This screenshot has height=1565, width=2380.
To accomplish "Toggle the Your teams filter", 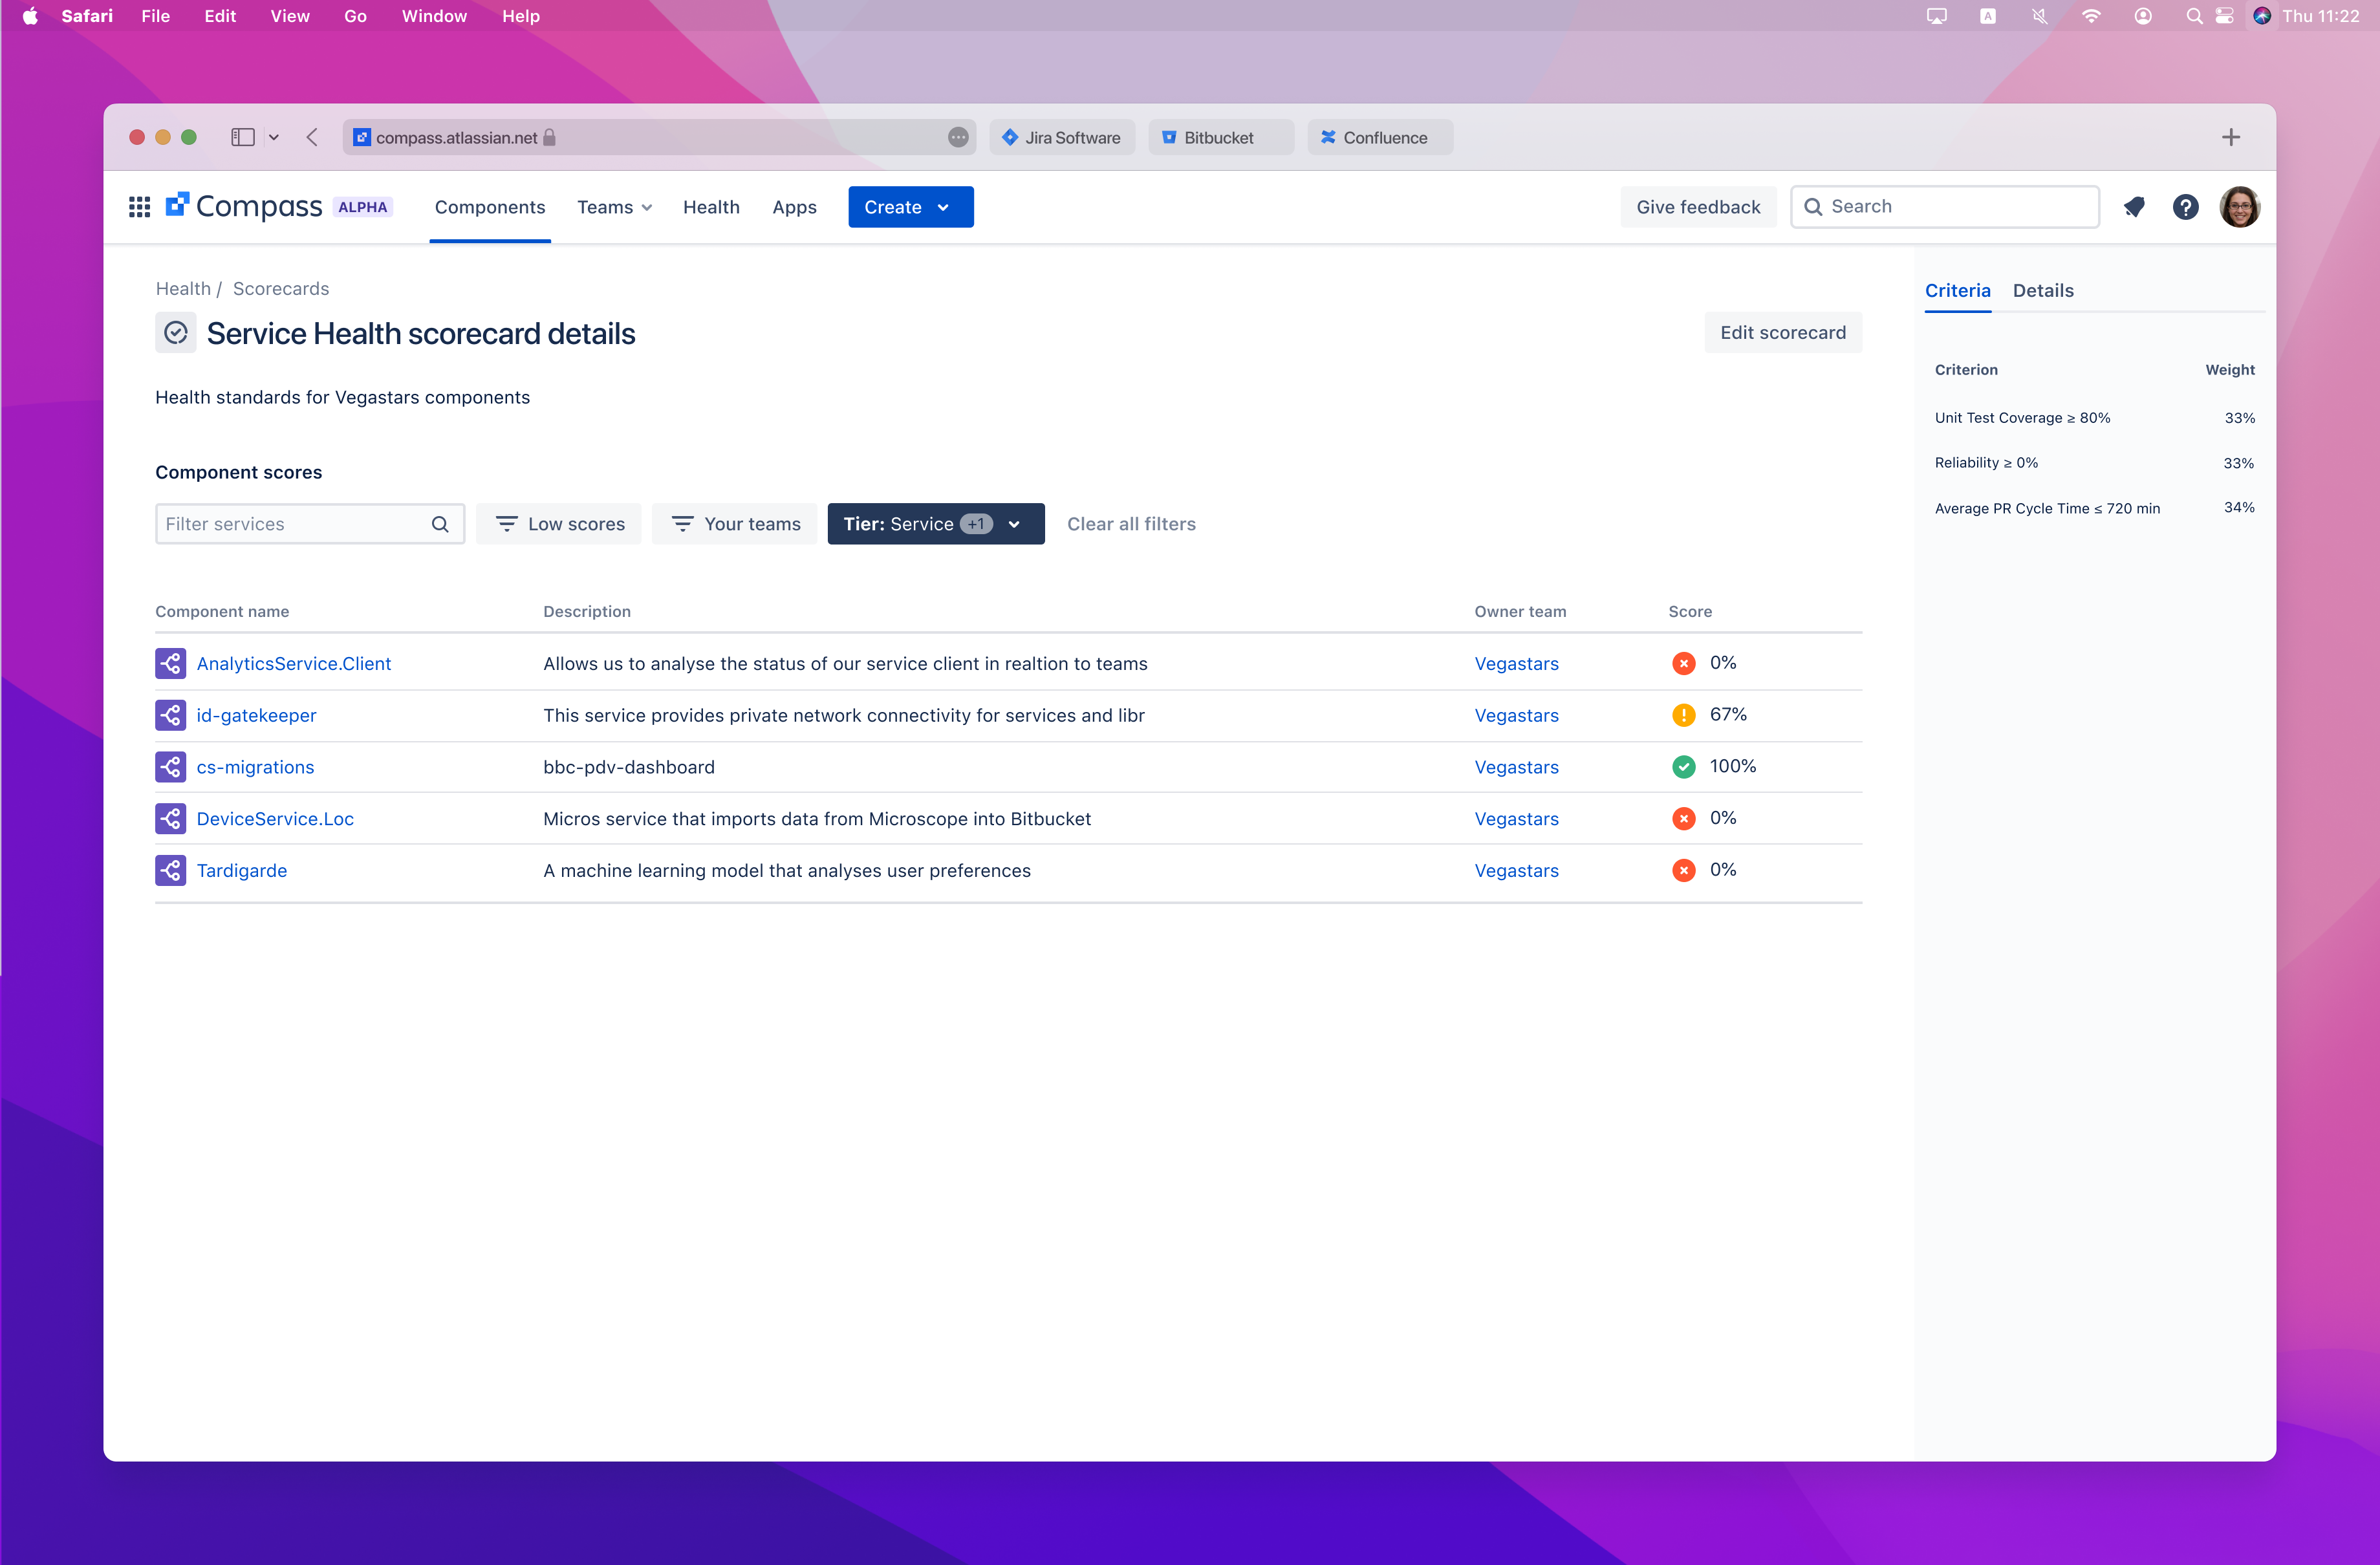I will point(735,524).
